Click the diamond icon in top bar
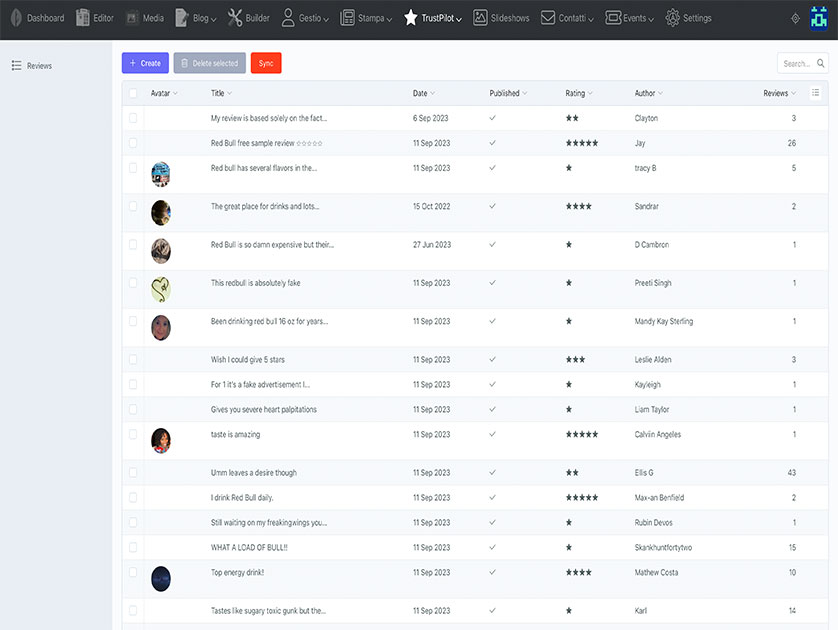The image size is (838, 630). (795, 18)
